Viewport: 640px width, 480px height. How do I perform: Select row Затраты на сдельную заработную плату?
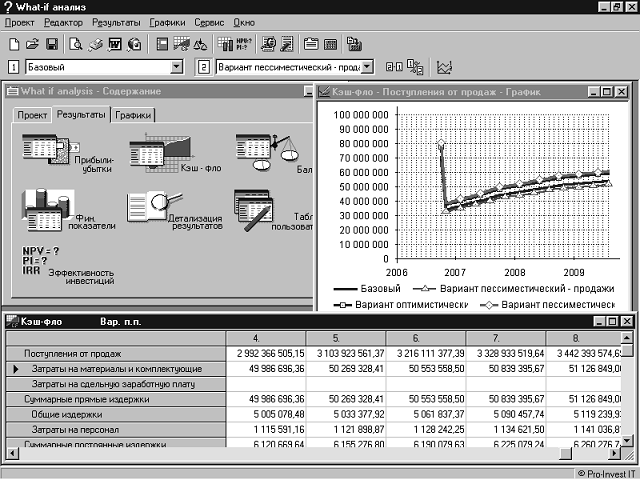pos(116,384)
